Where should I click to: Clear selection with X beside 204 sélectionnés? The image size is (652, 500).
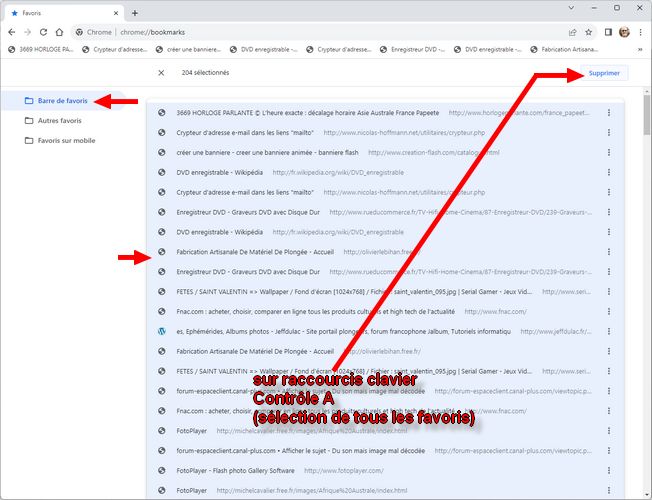coord(161,73)
